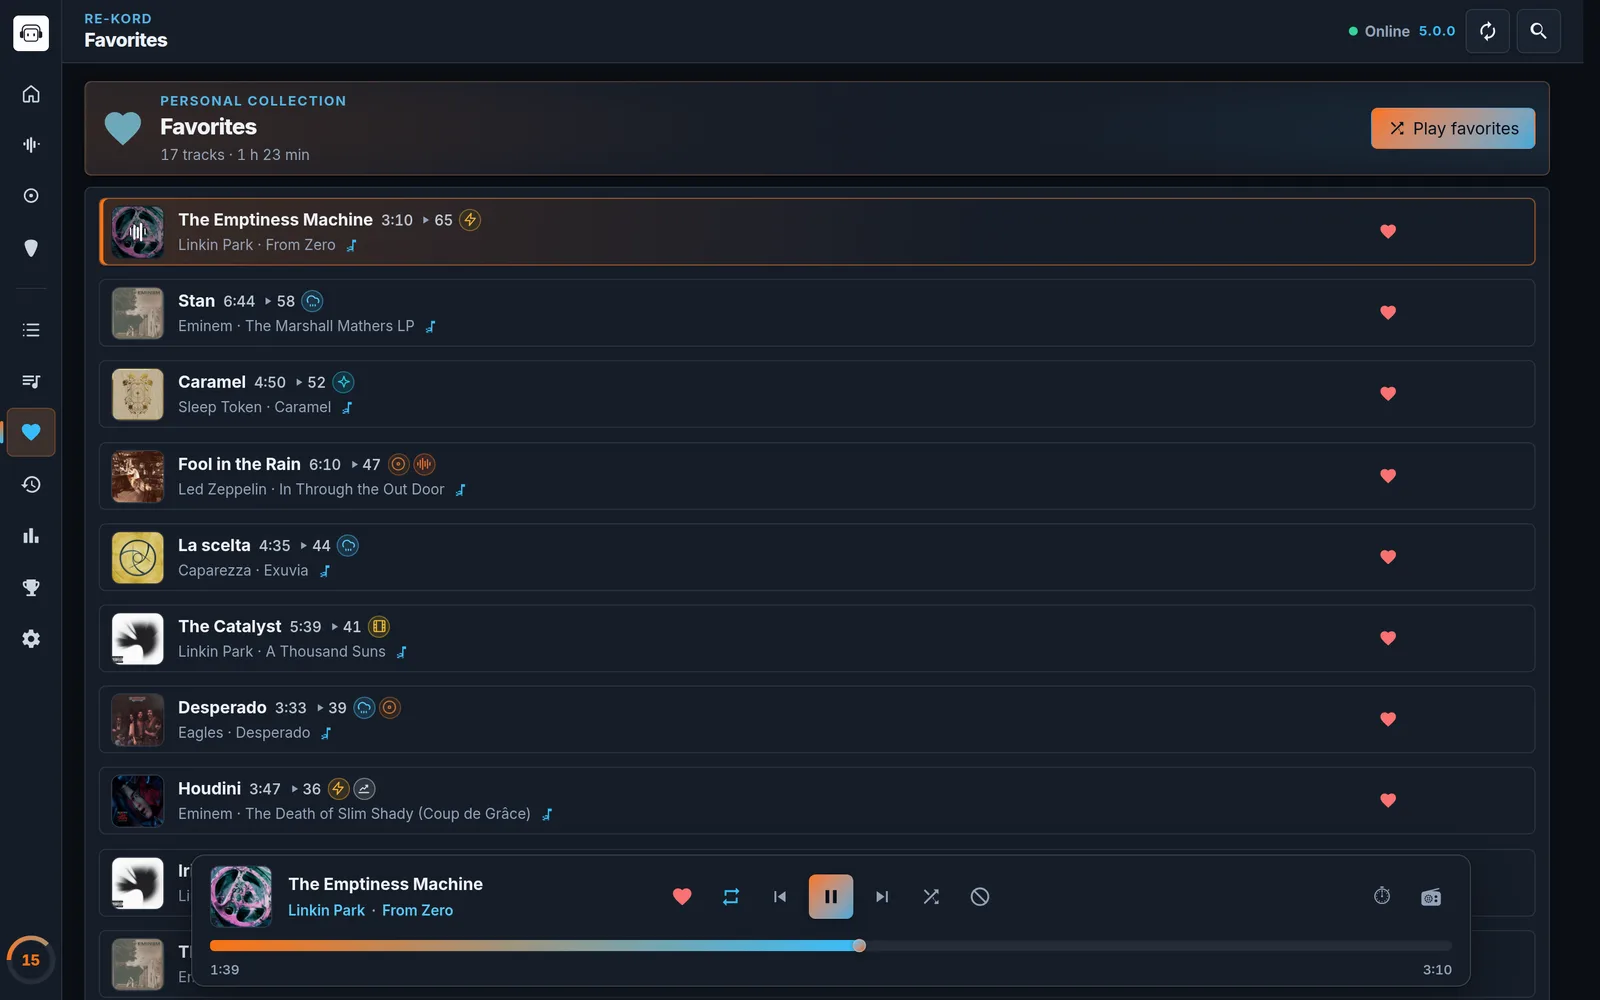This screenshot has width=1600, height=1000.
Task: Toggle favorite heart in player bar
Action: click(x=682, y=897)
